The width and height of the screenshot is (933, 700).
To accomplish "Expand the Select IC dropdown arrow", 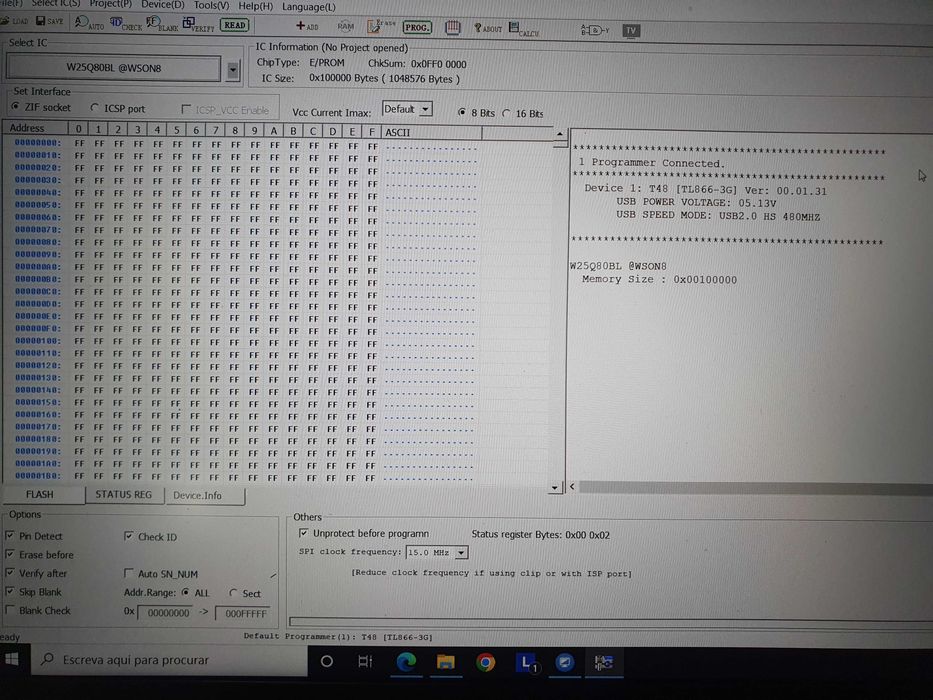I will tap(233, 70).
